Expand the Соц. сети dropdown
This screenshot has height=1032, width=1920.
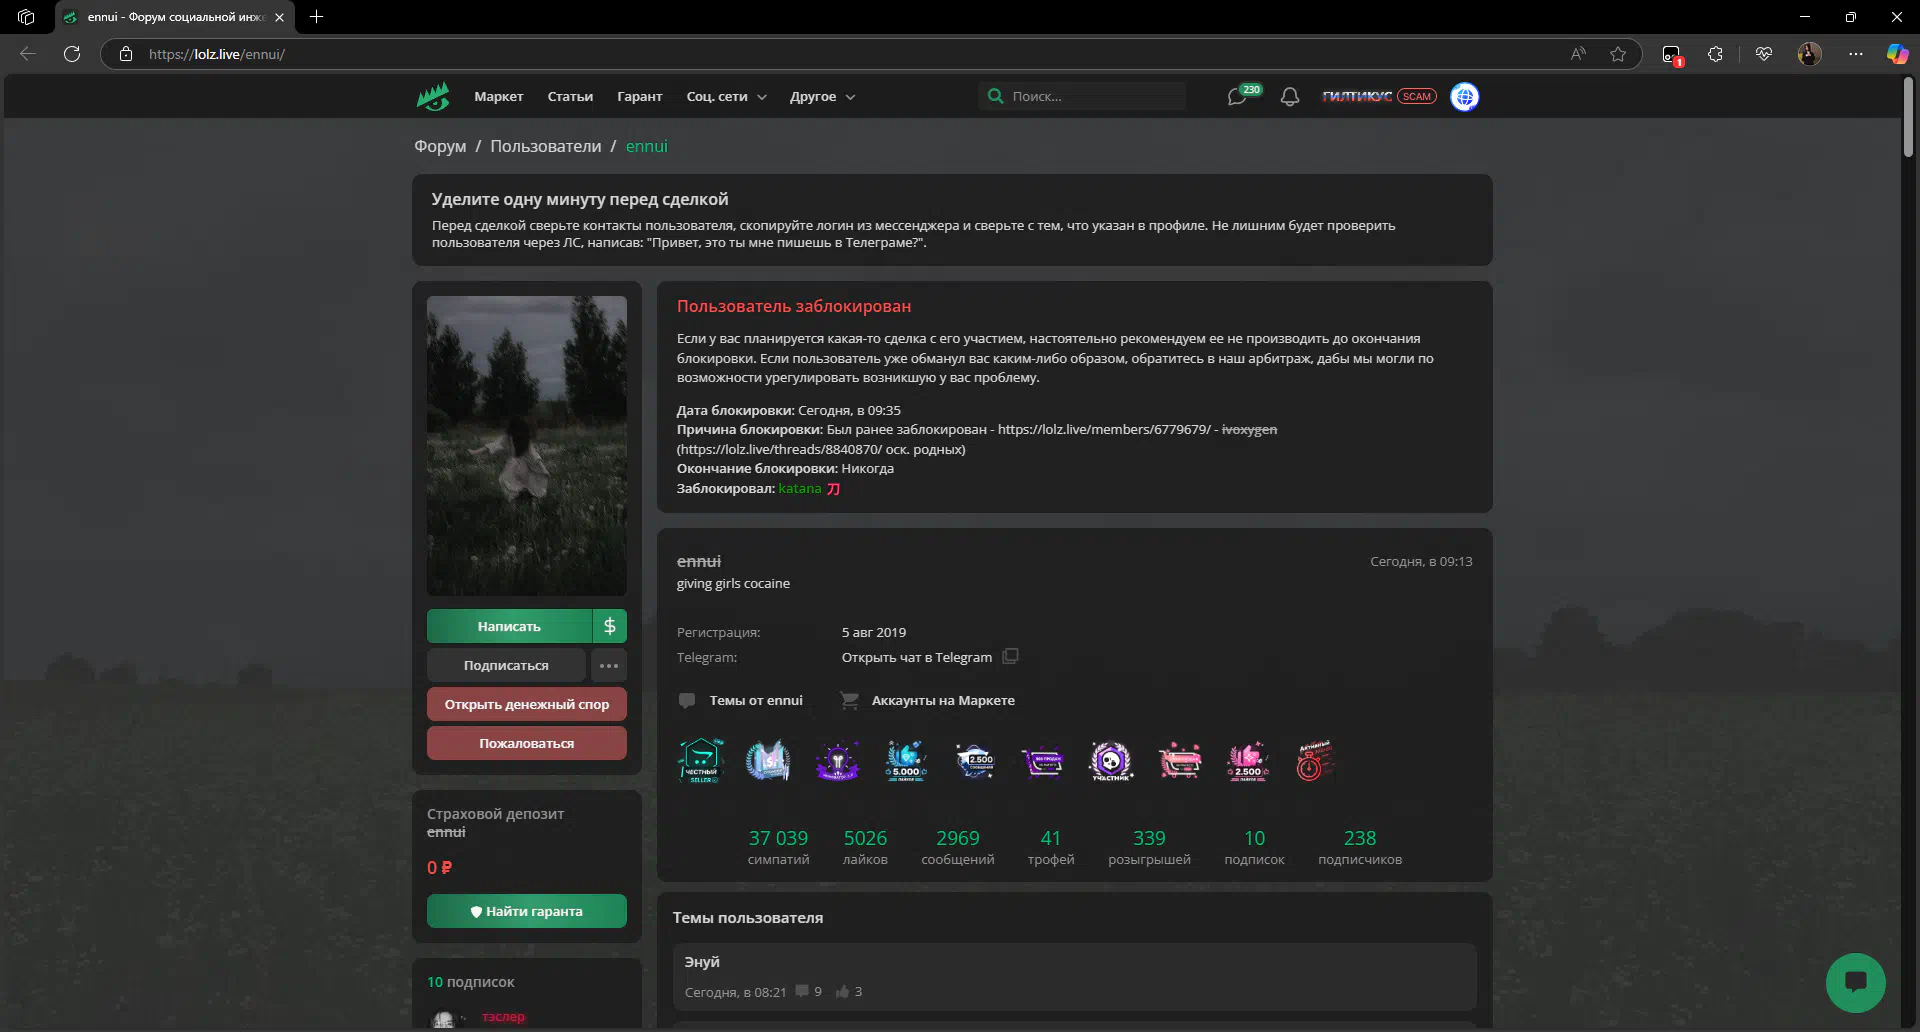727,97
